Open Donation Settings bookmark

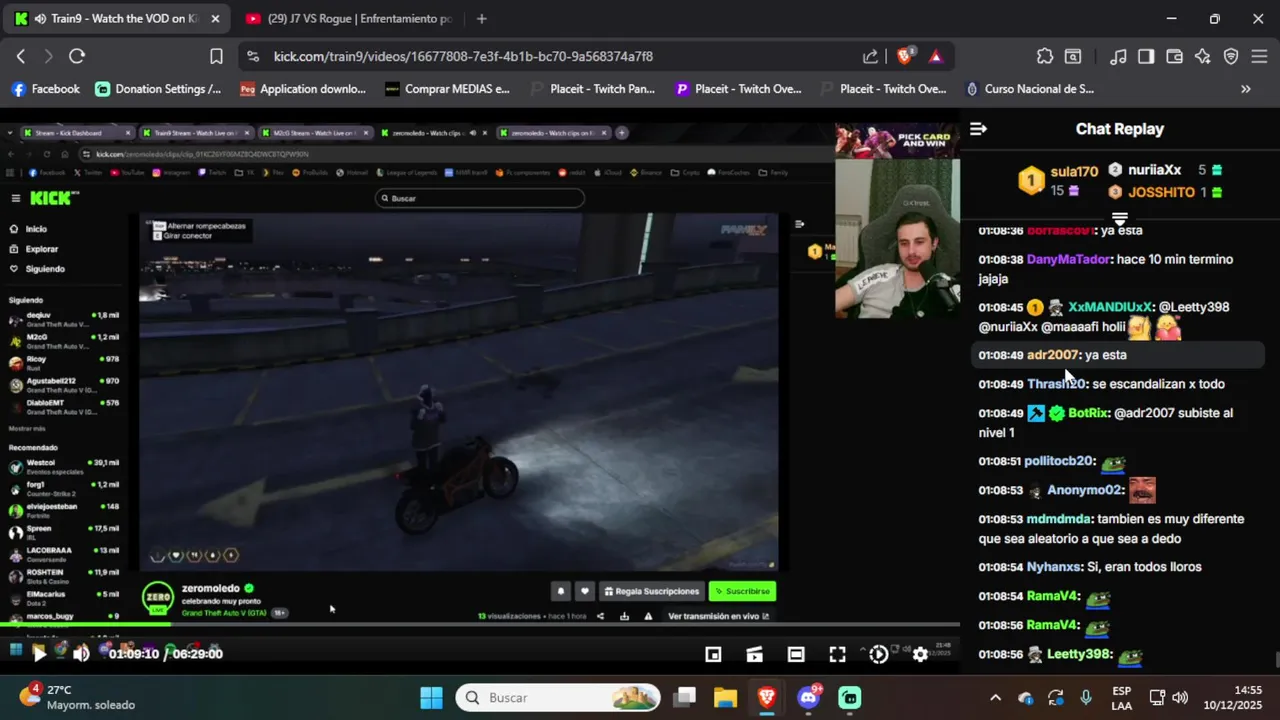[158, 89]
